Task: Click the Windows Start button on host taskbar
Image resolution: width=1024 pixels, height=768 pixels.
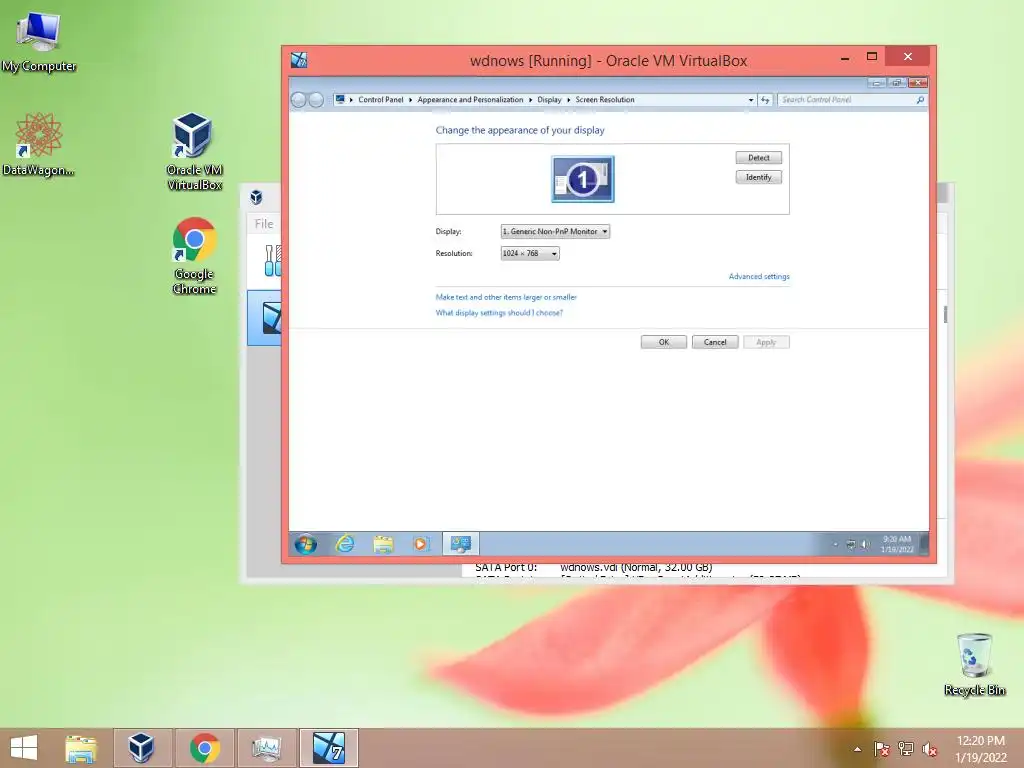Action: tap(24, 748)
